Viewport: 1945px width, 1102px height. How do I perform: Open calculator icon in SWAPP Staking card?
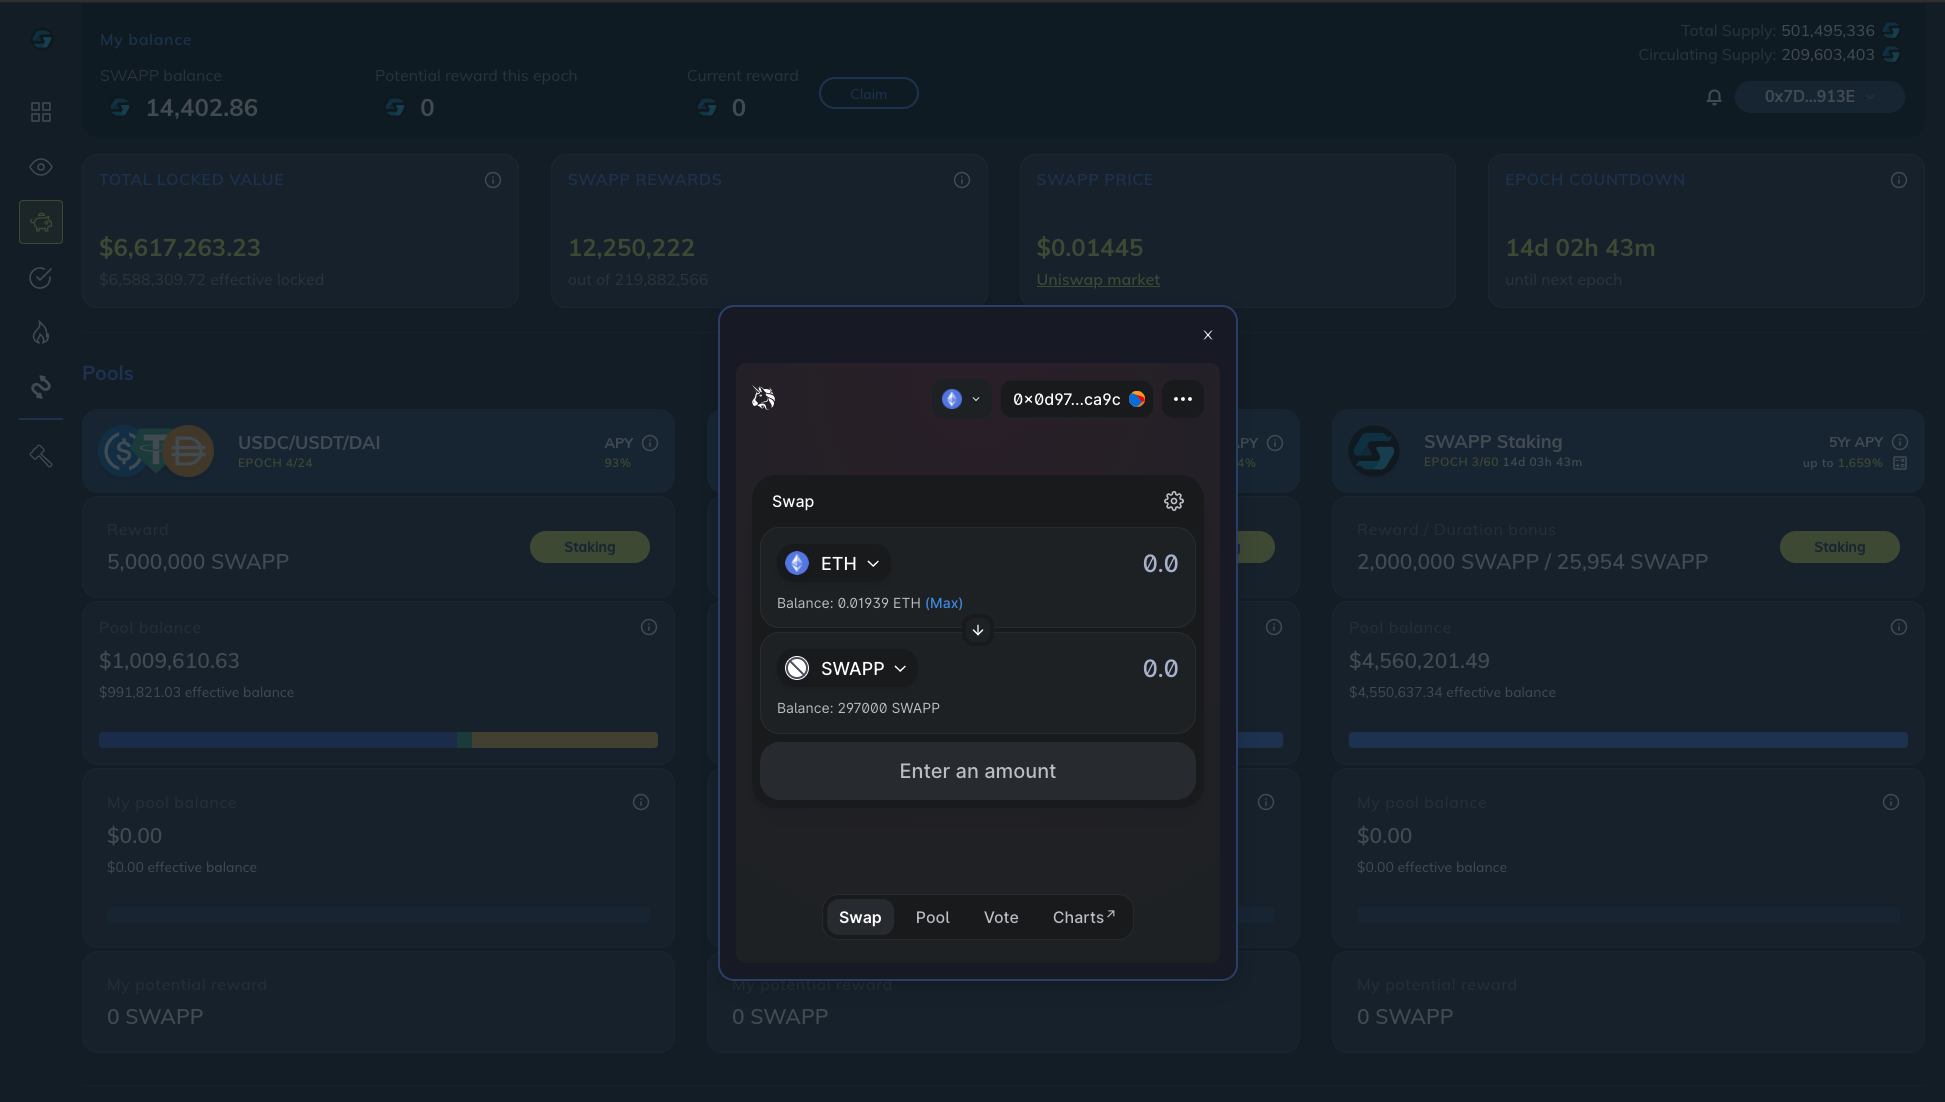(1900, 463)
